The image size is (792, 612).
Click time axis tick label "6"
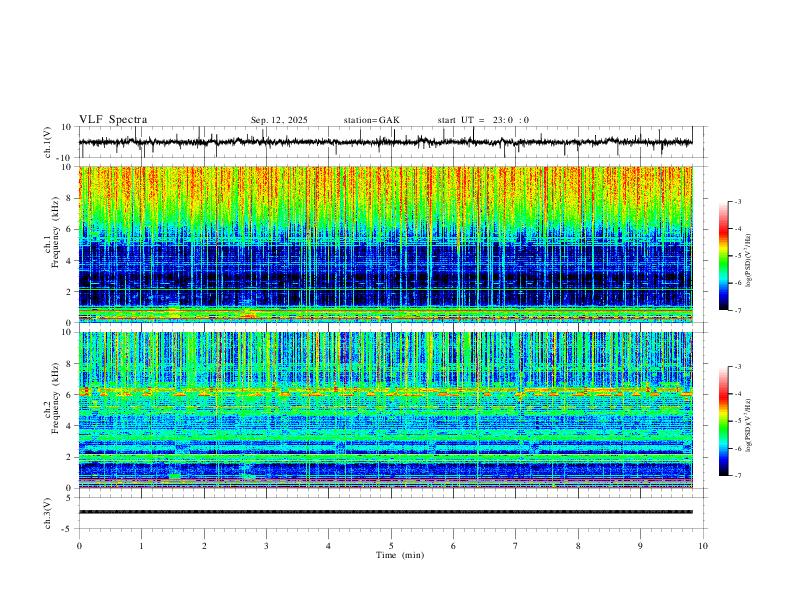click(x=453, y=546)
